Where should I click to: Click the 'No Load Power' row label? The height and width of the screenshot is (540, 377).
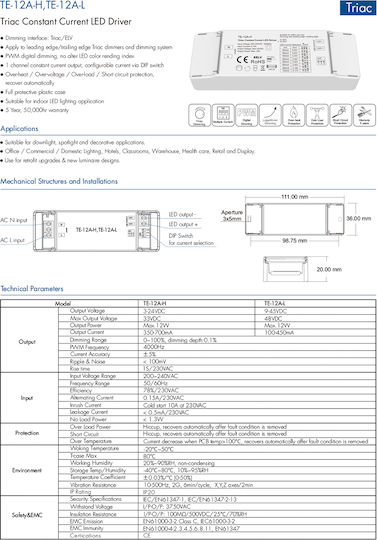coord(88,419)
